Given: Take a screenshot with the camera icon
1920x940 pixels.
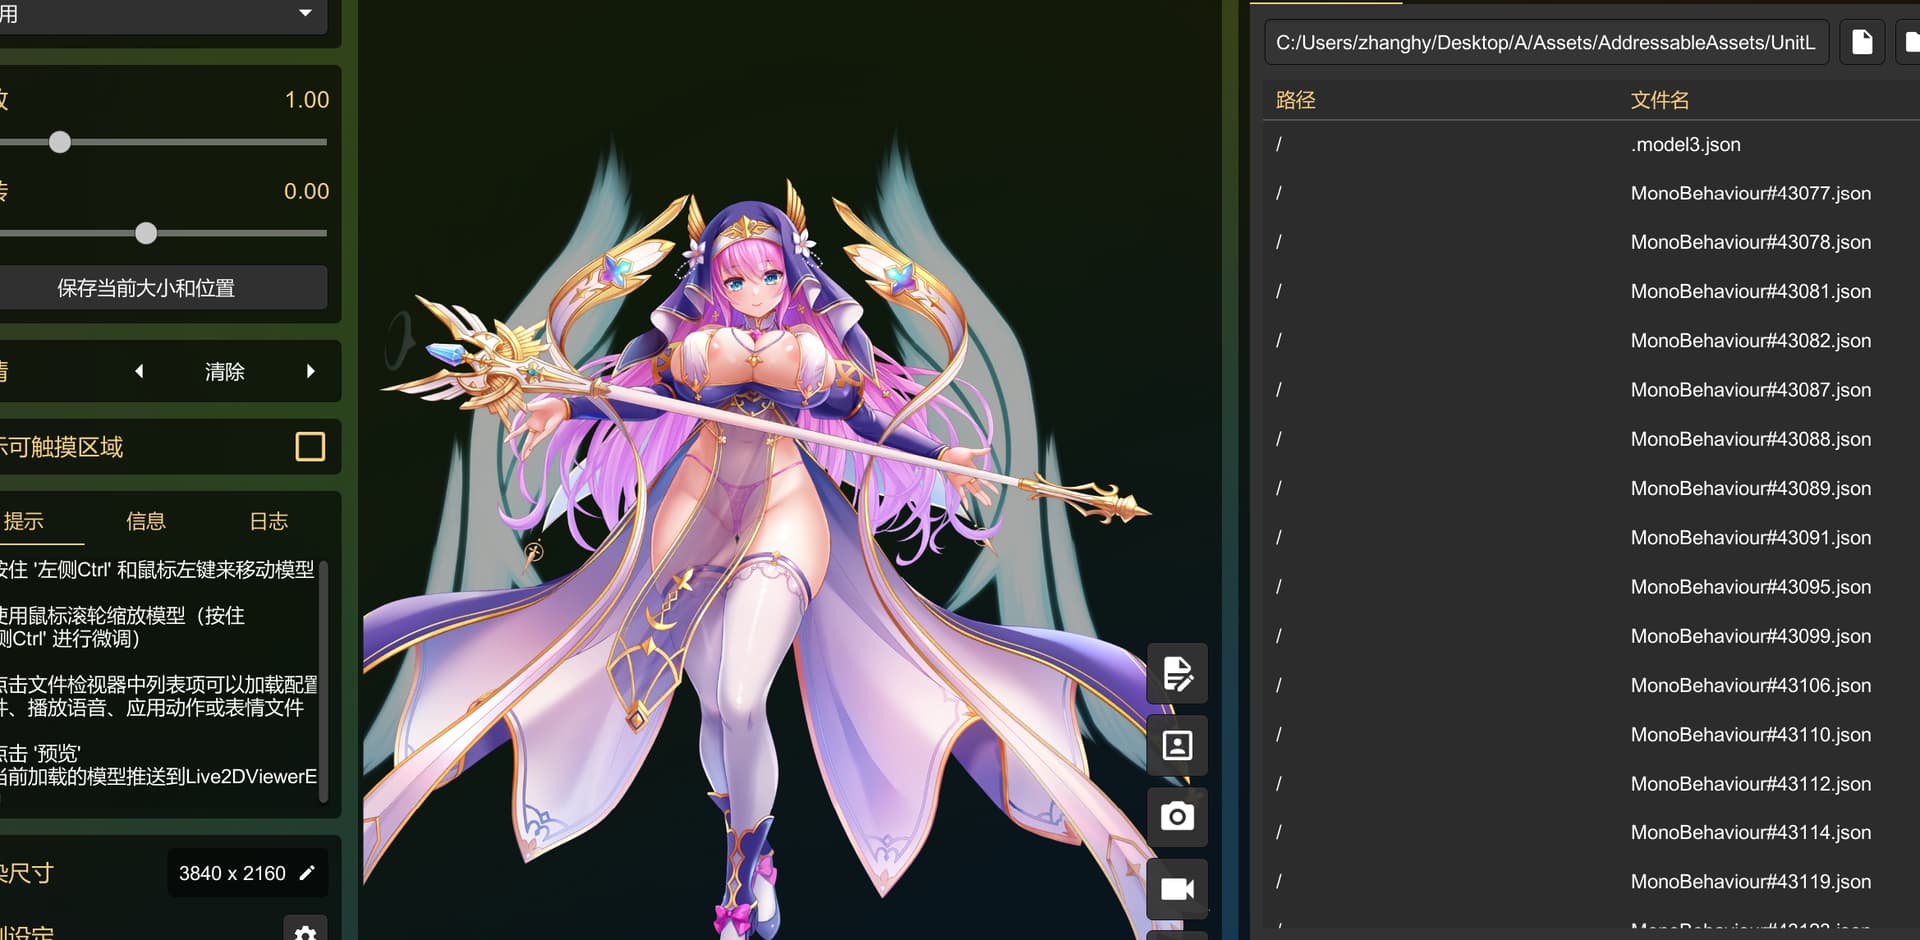Looking at the screenshot, I should (x=1177, y=817).
